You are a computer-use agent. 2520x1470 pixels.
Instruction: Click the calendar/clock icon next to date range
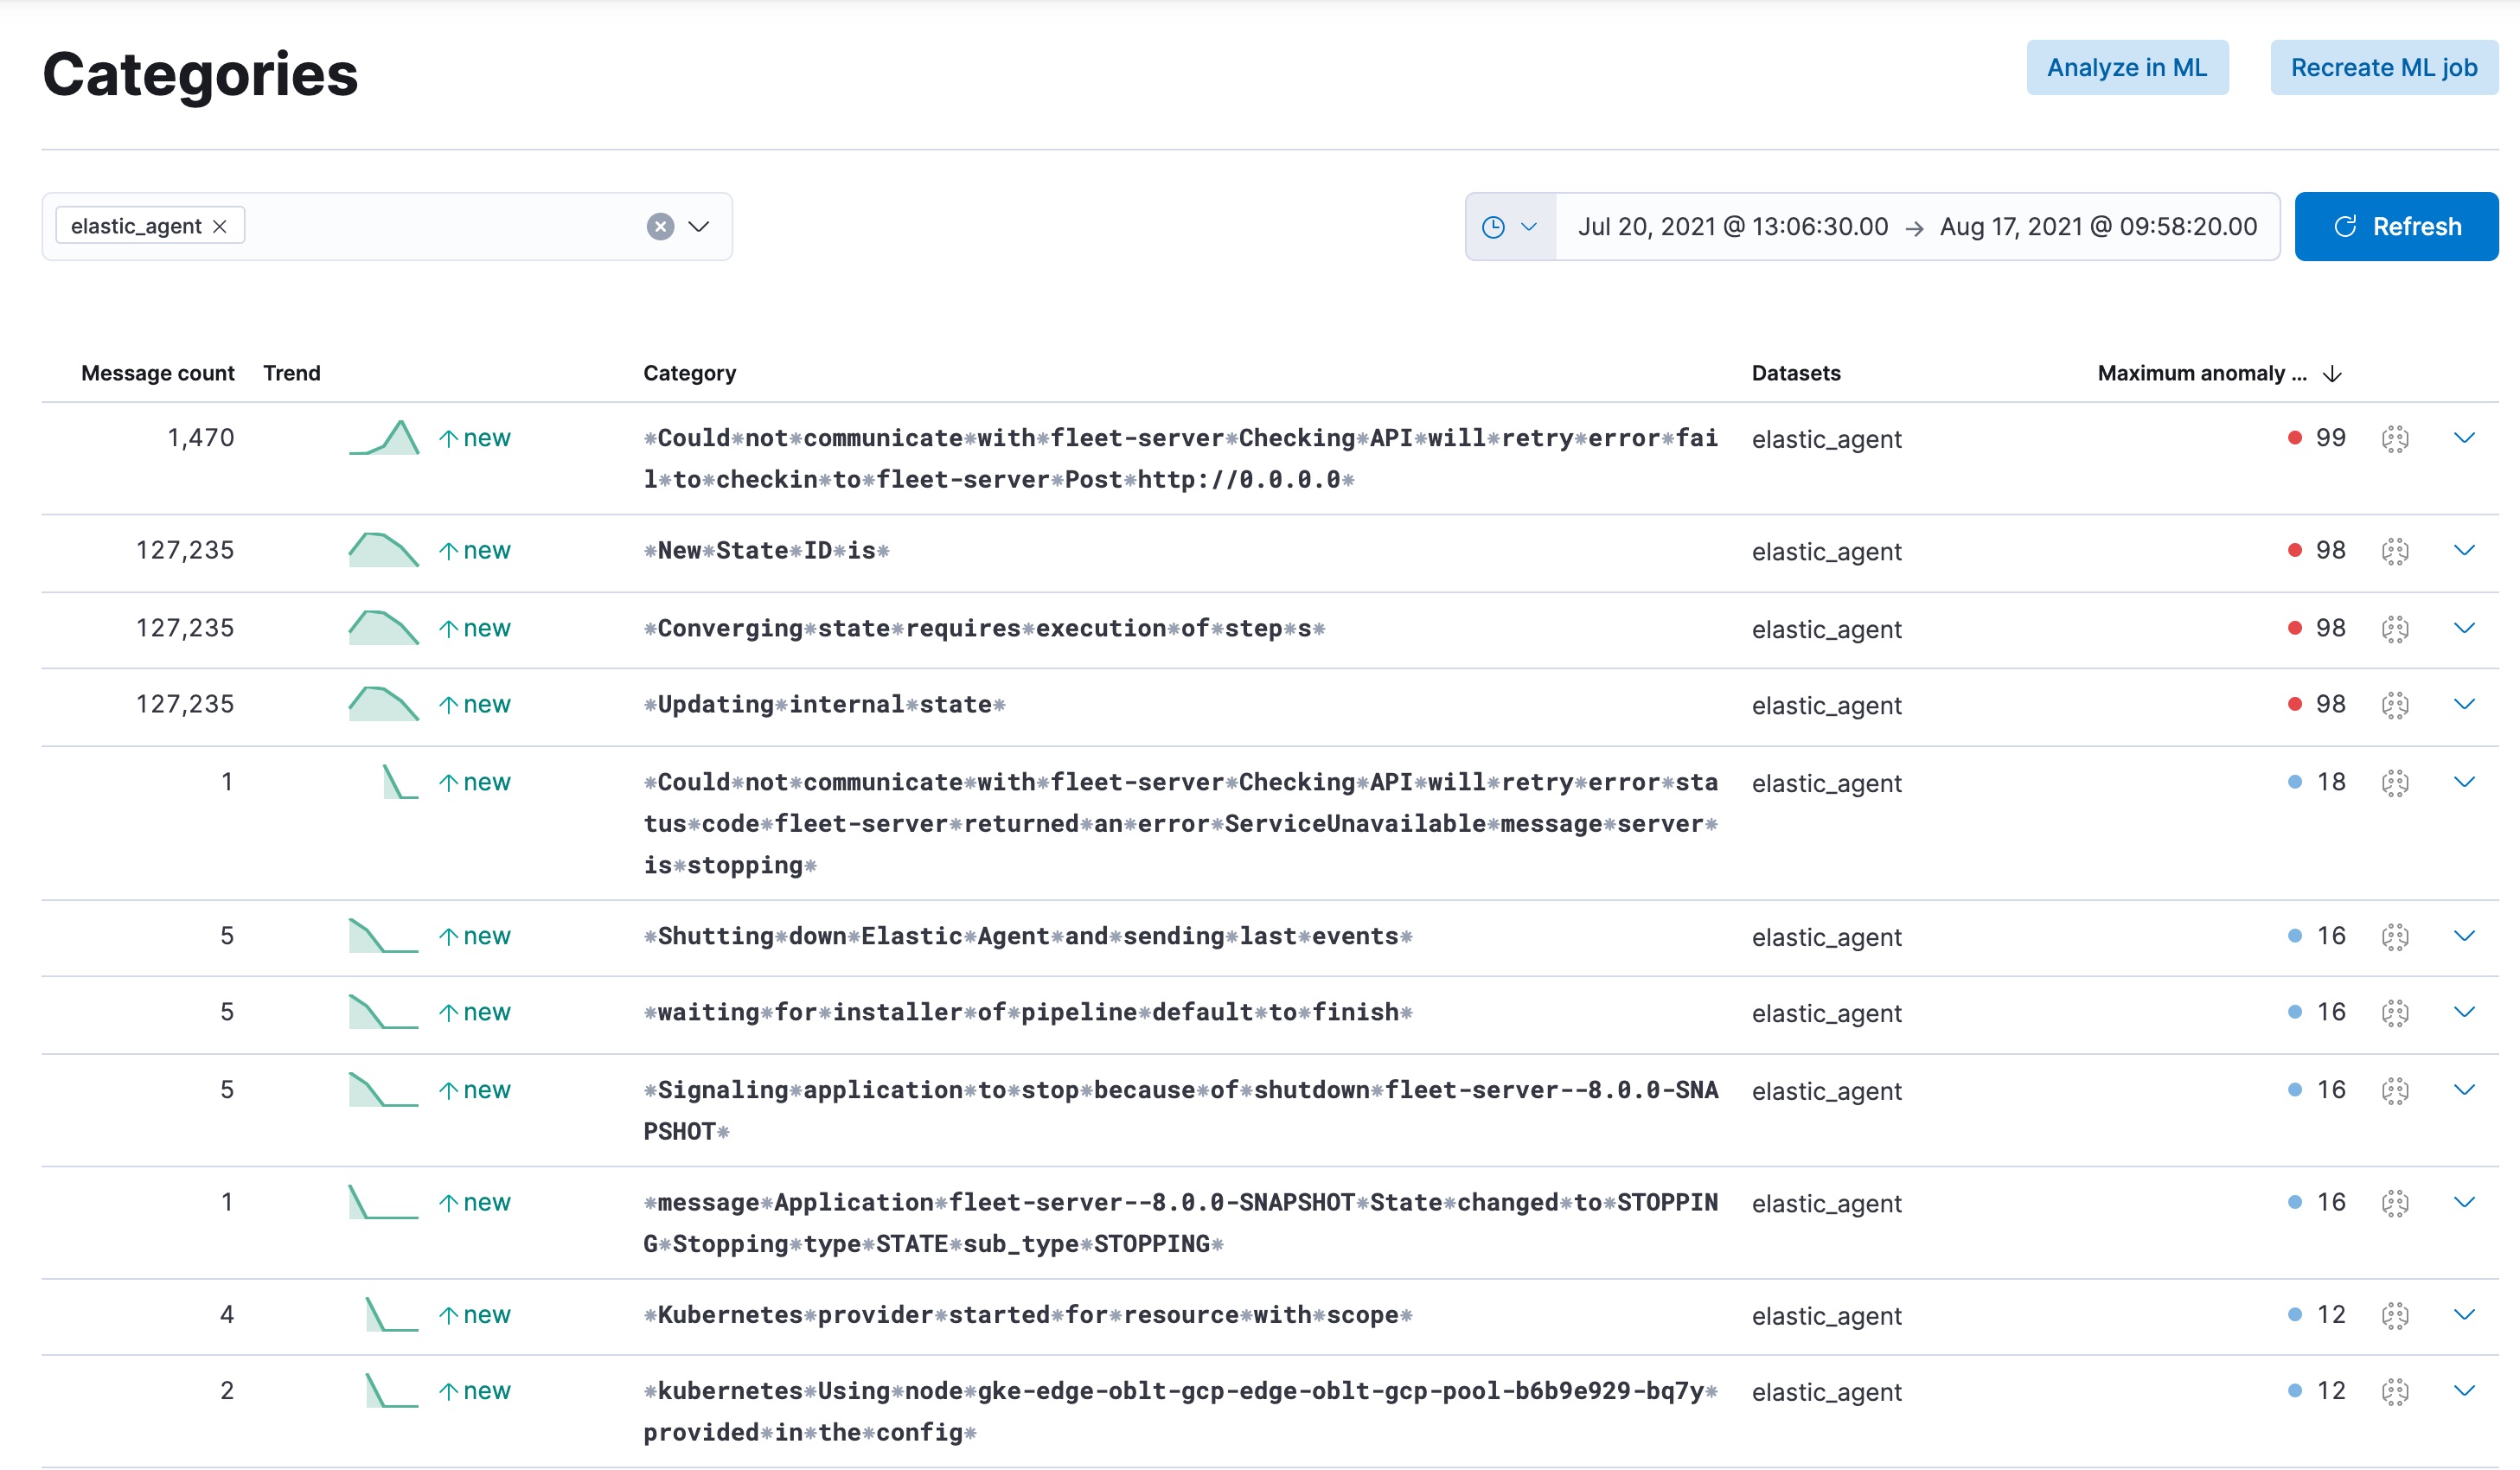pyautogui.click(x=1494, y=226)
